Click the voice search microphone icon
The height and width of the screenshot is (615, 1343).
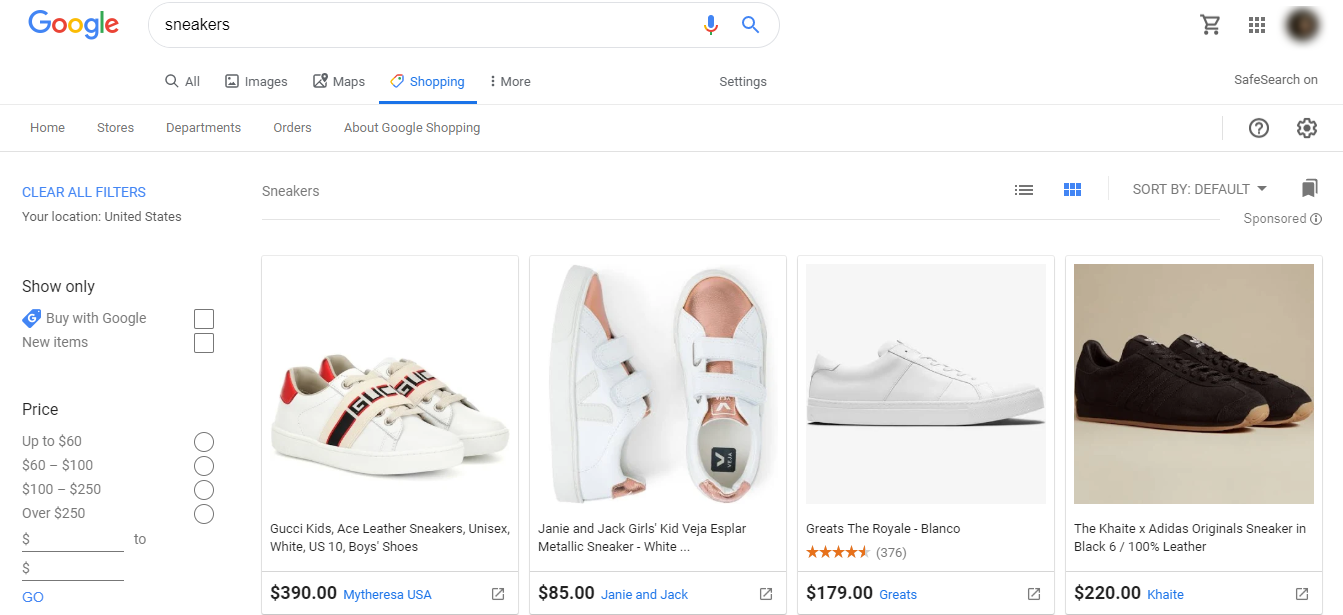(711, 25)
